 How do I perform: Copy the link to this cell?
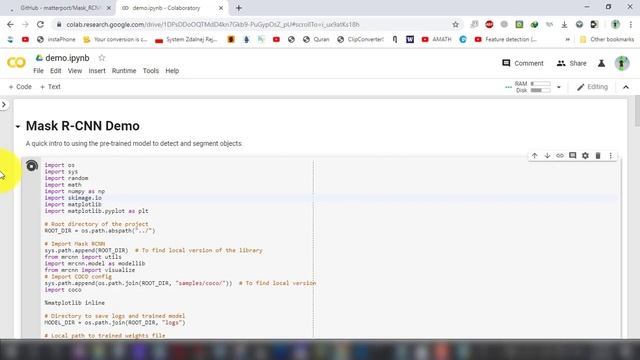(560, 156)
